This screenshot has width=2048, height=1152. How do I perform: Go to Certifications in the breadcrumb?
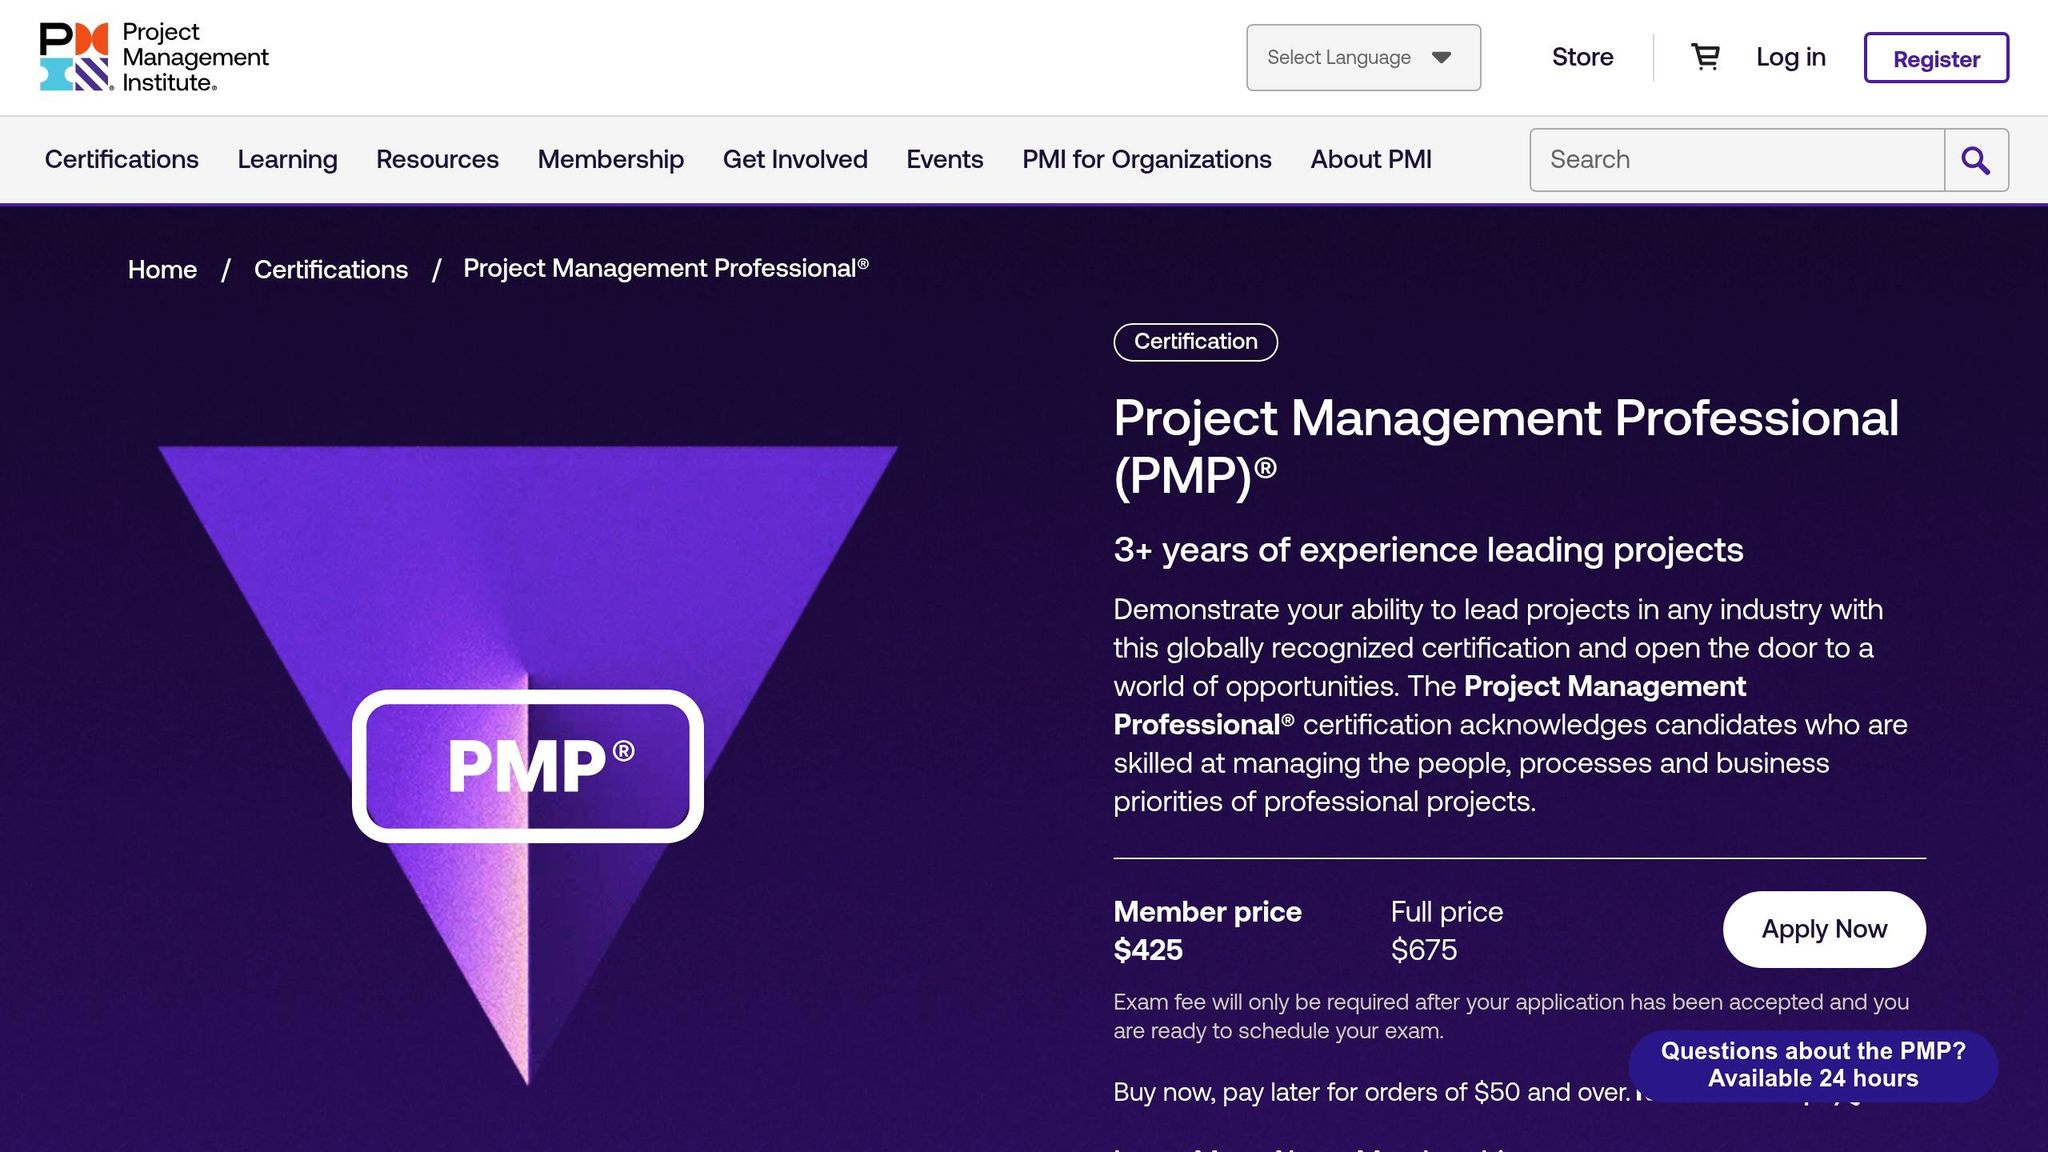click(x=331, y=269)
